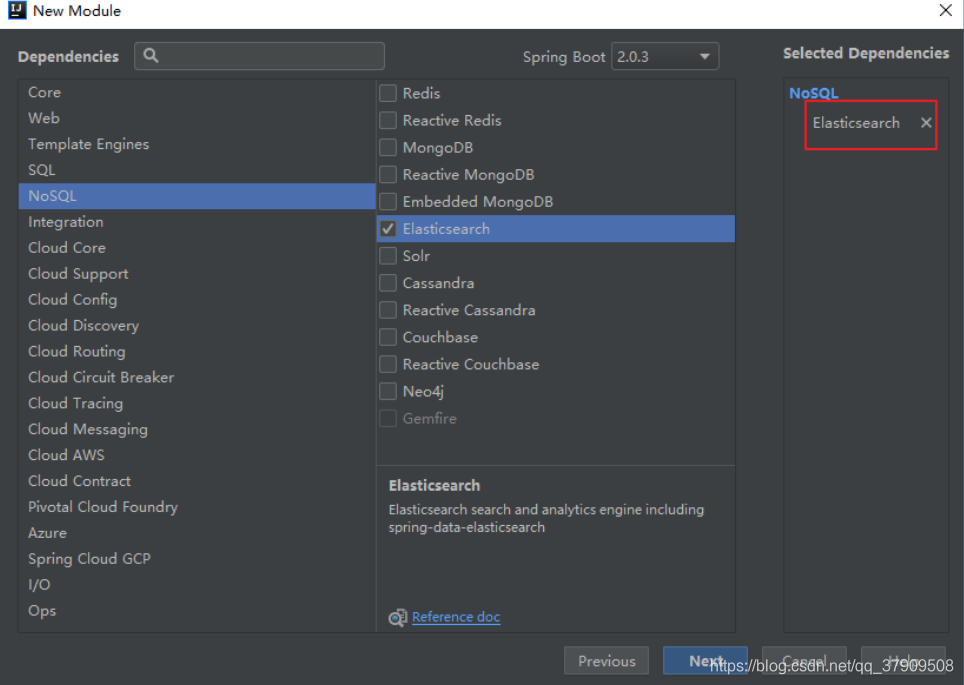This screenshot has width=964, height=685.
Task: Choose Cloud Contract category
Action: point(197,481)
